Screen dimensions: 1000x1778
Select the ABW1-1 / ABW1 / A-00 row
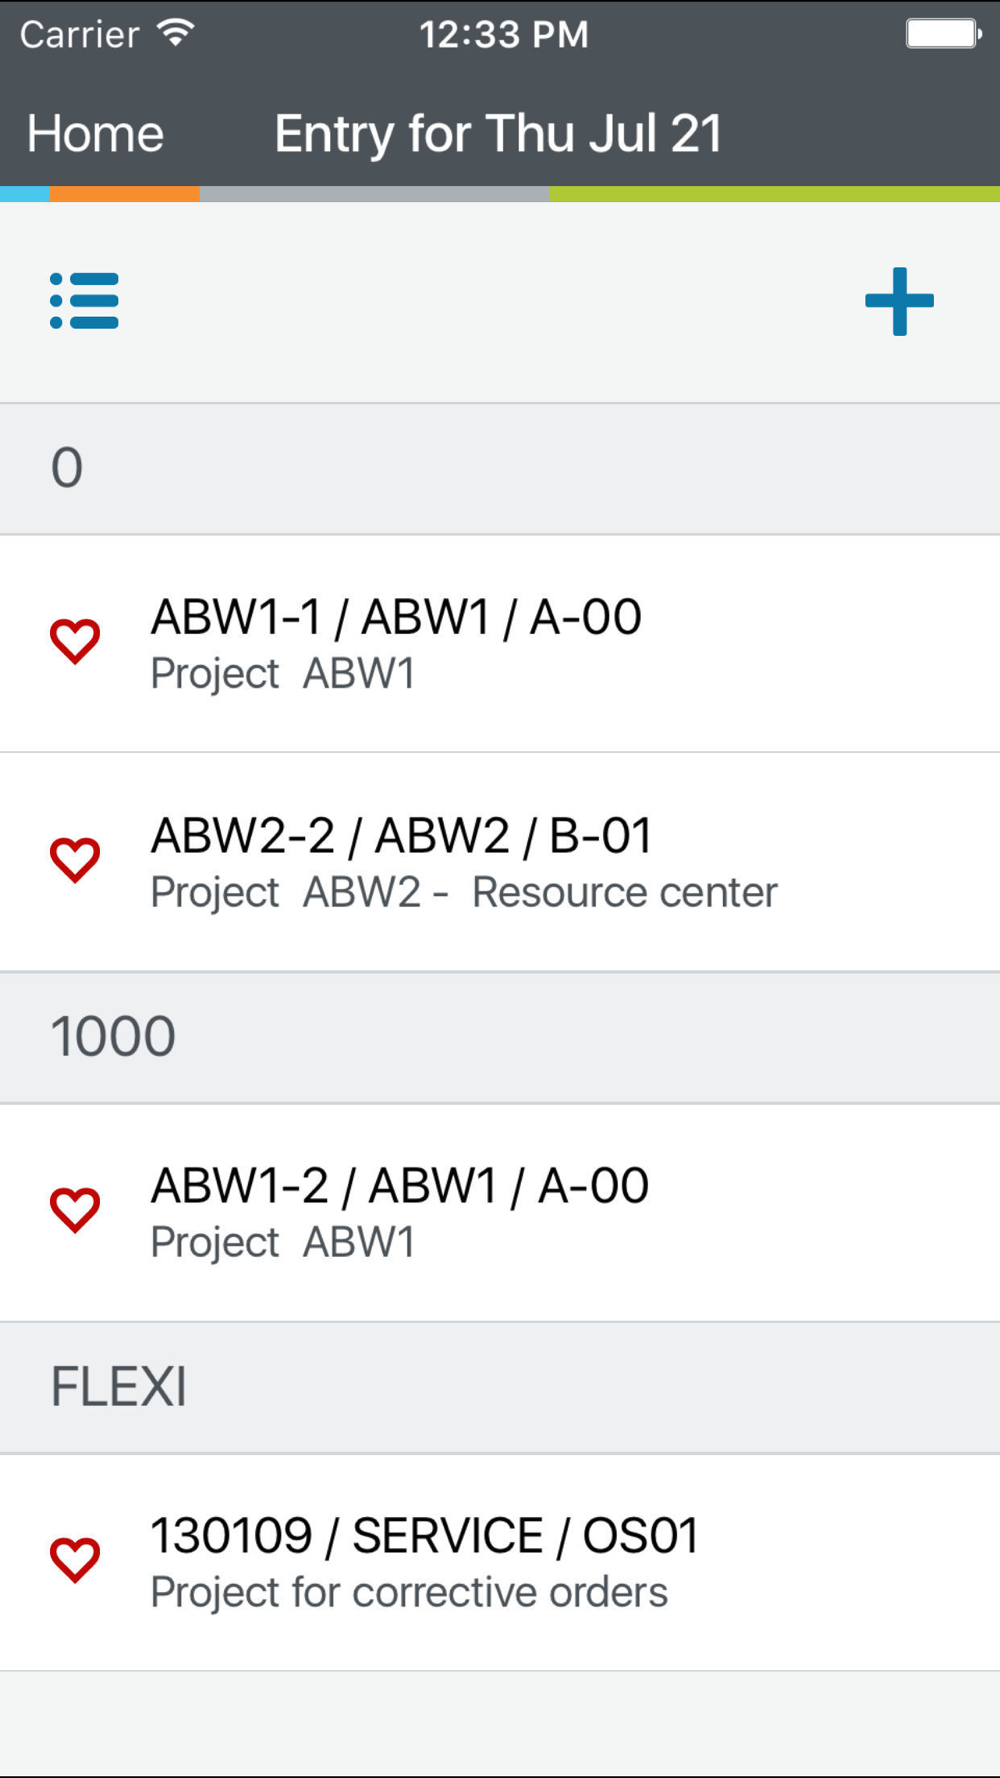pyautogui.click(x=500, y=643)
